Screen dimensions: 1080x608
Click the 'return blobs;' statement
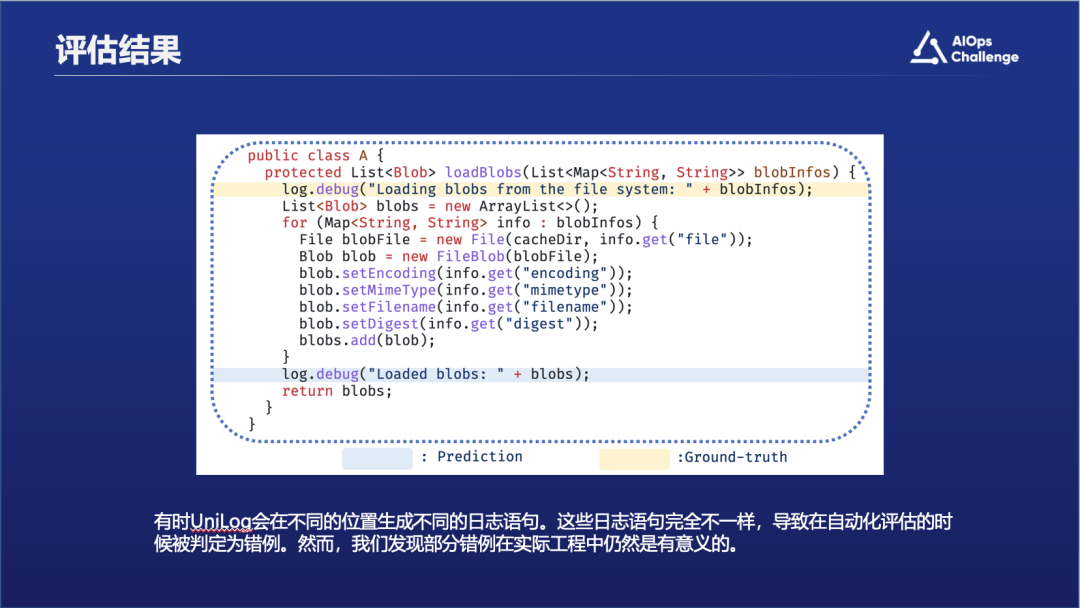tap(337, 391)
